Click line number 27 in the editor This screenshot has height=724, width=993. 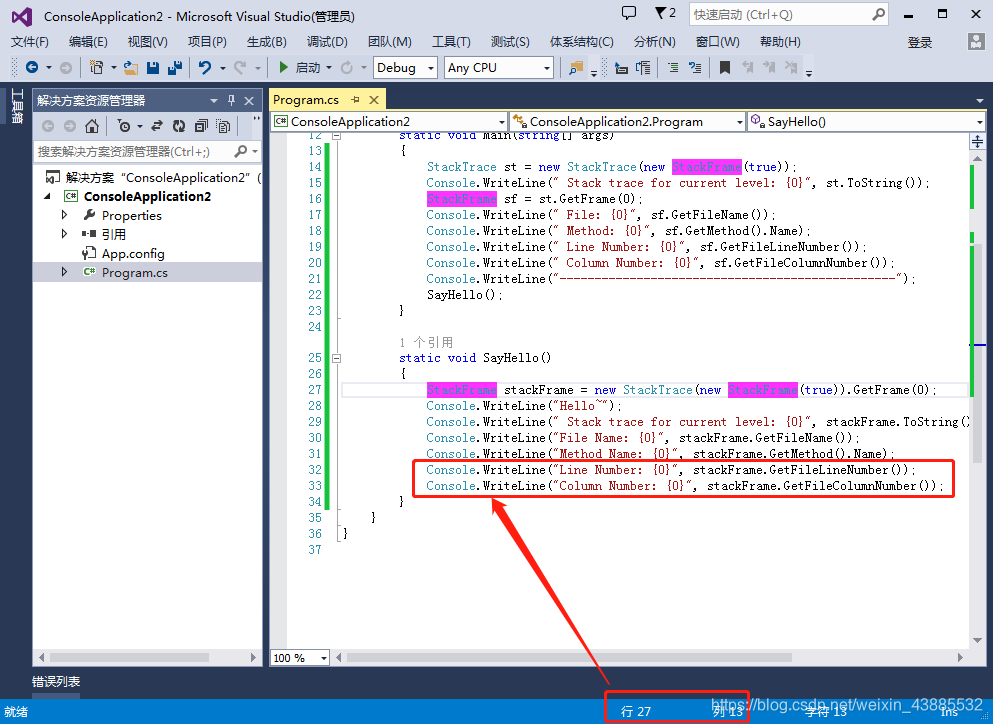point(315,390)
